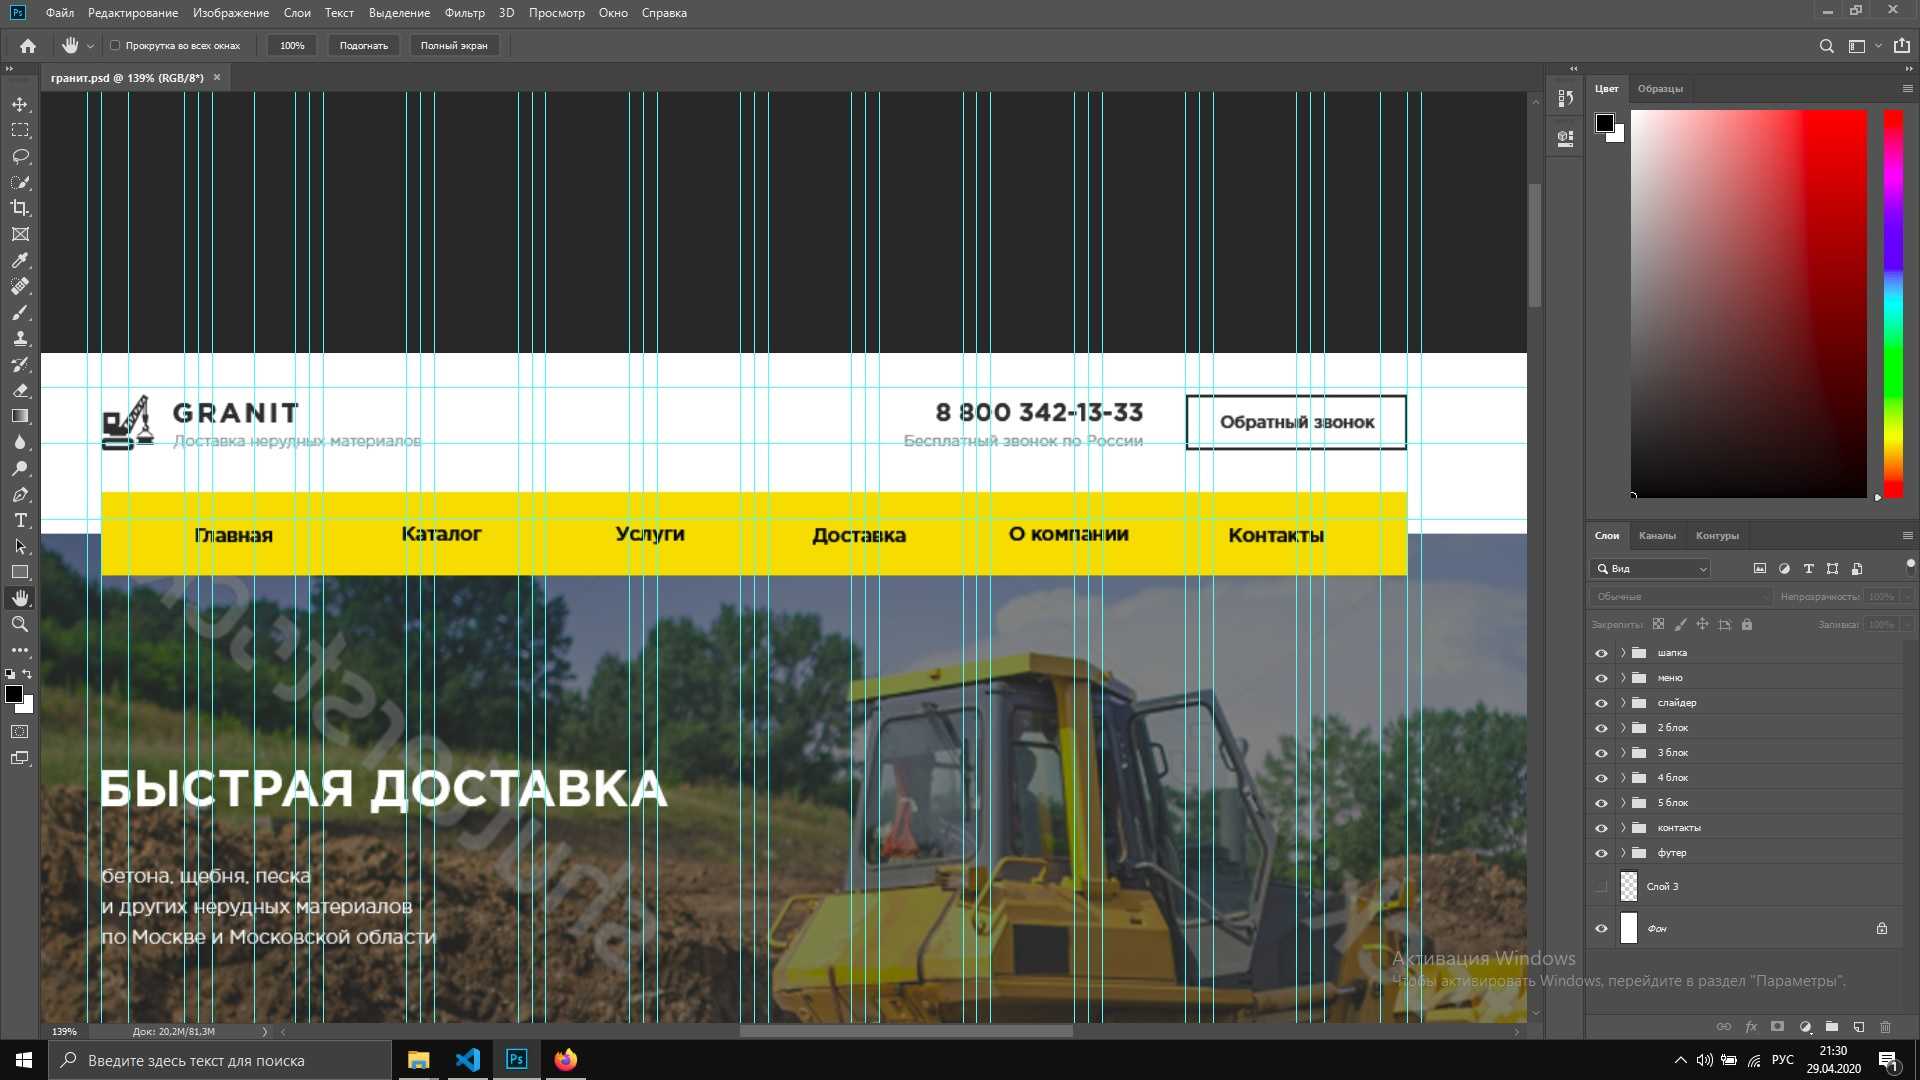Open the Hand tool preset dropdown arrow

tap(90, 46)
